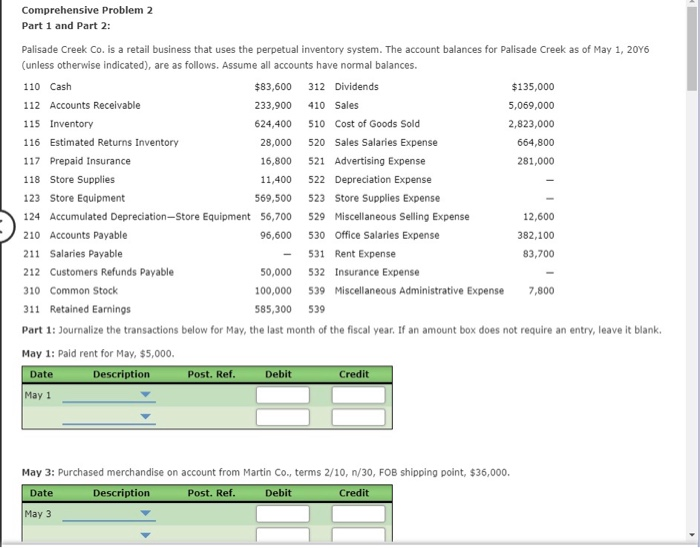
Task: Click May 1 first row Credit field
Action: point(358,395)
